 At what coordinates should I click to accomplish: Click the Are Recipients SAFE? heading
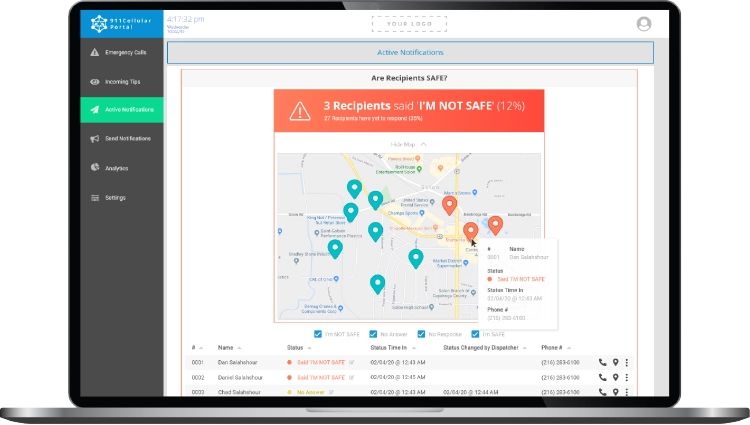point(409,78)
